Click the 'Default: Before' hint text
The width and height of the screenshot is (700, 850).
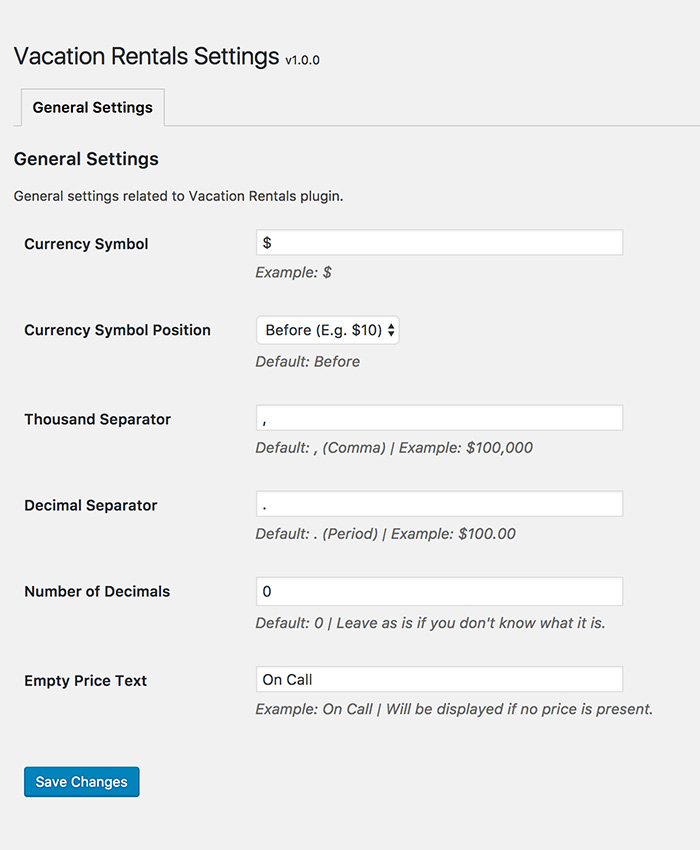[x=307, y=362]
